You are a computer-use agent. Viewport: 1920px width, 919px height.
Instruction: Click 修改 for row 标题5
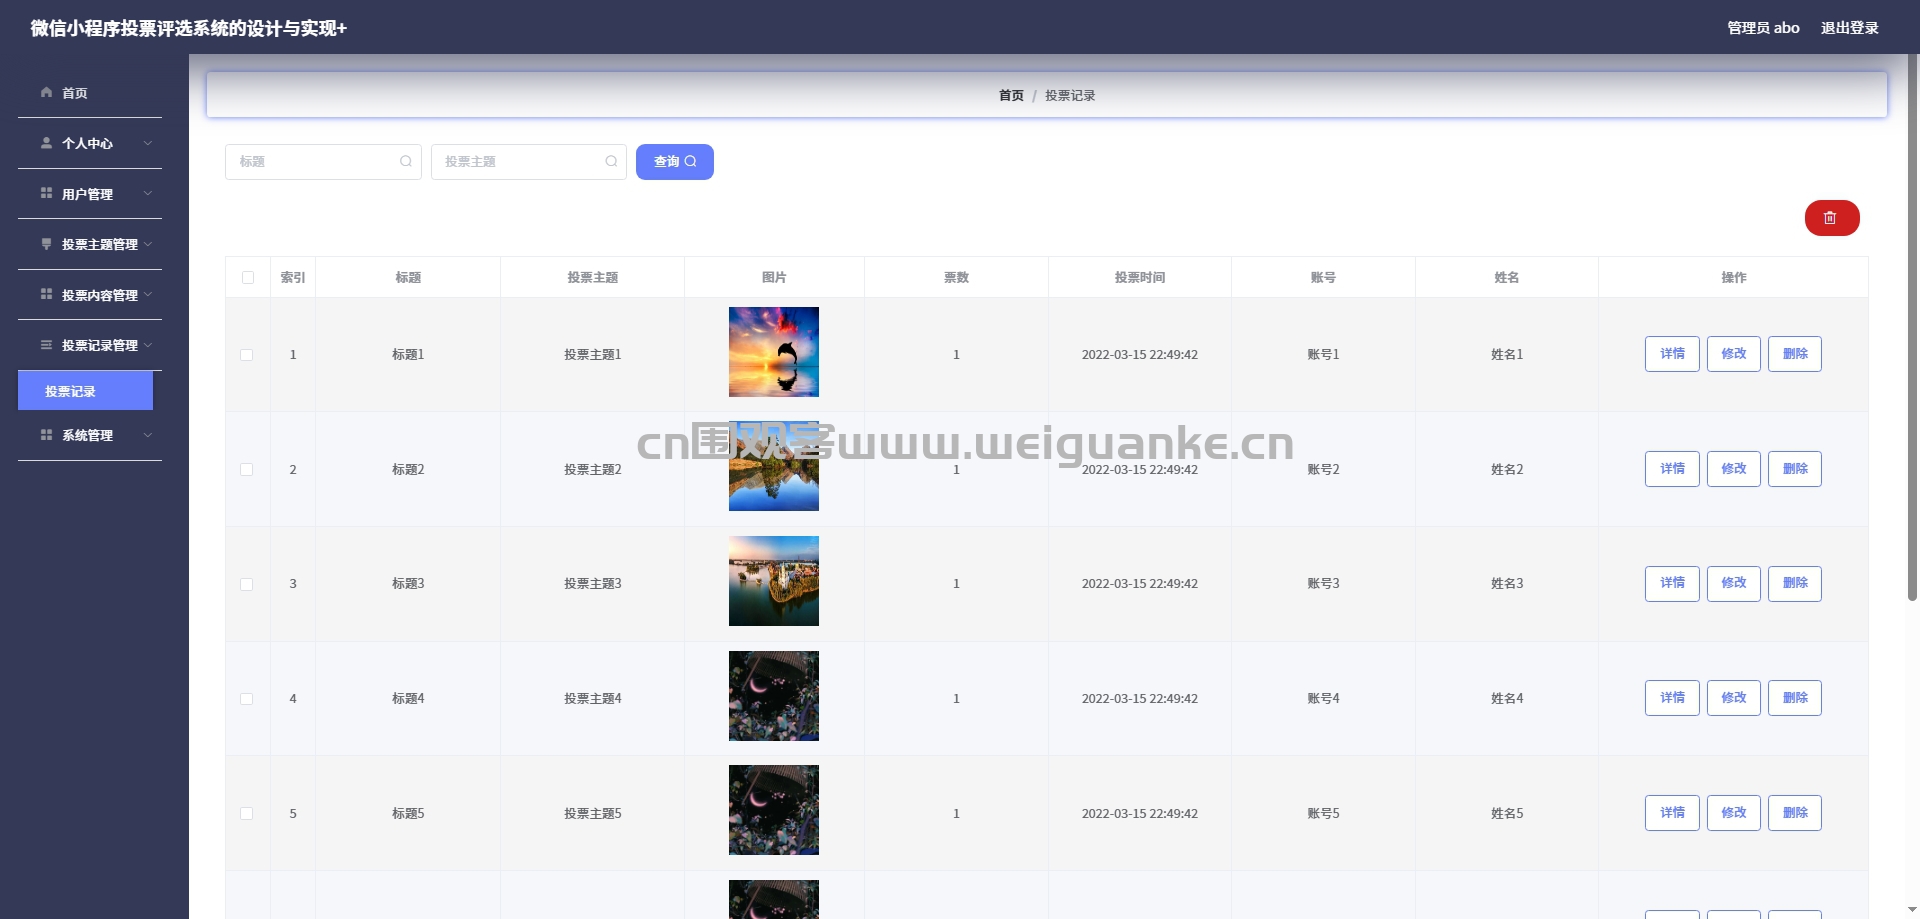click(1734, 813)
